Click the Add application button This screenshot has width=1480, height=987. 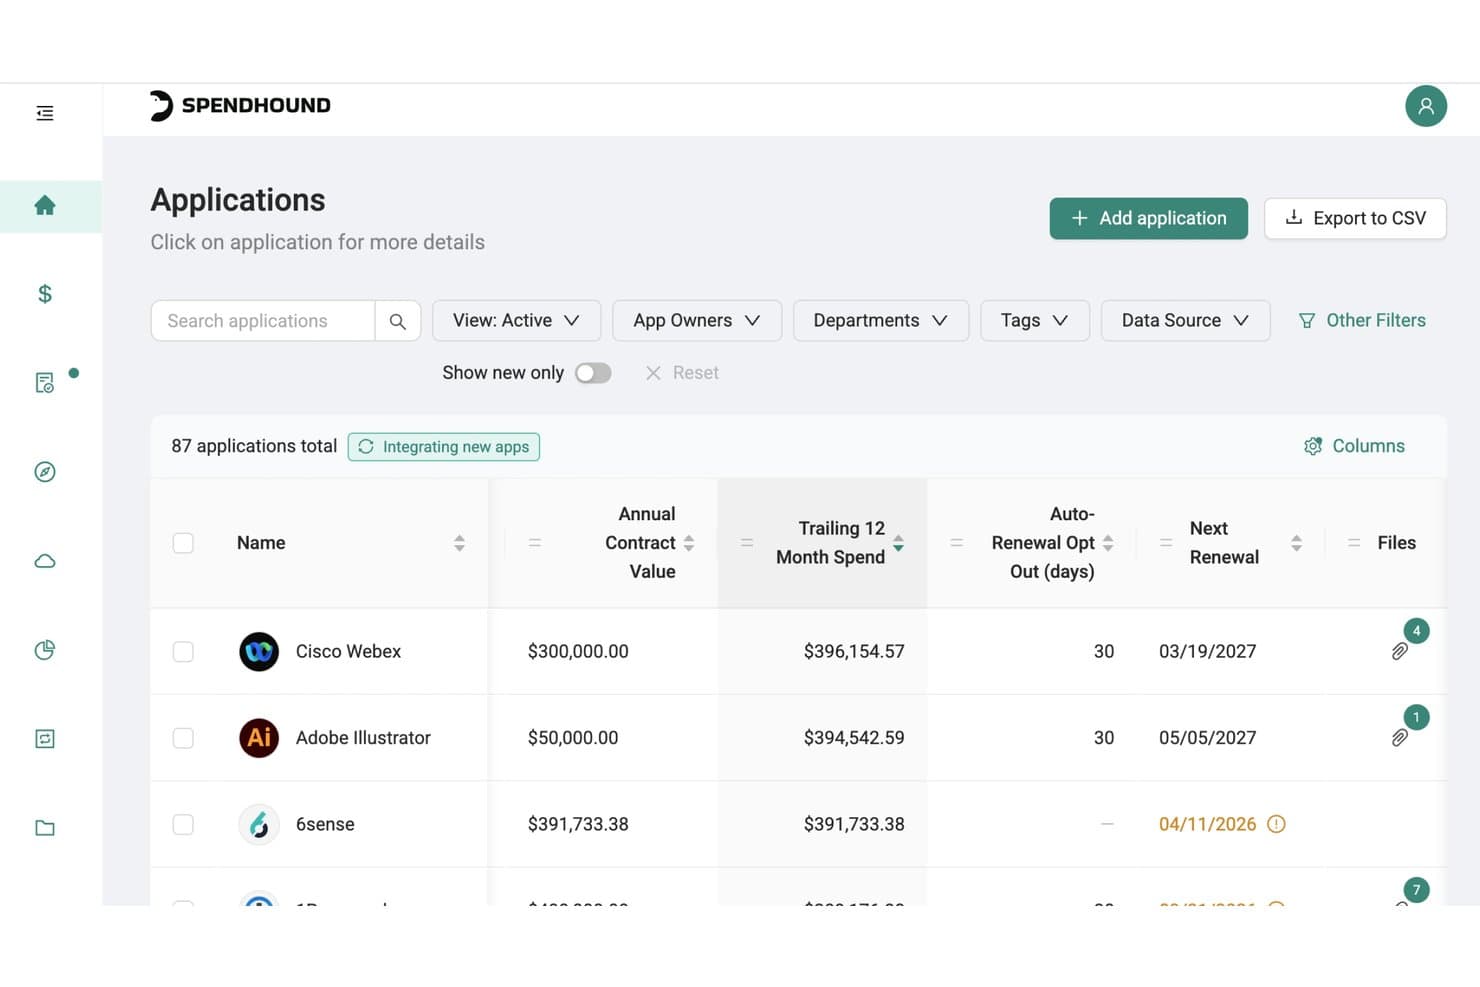(1148, 219)
